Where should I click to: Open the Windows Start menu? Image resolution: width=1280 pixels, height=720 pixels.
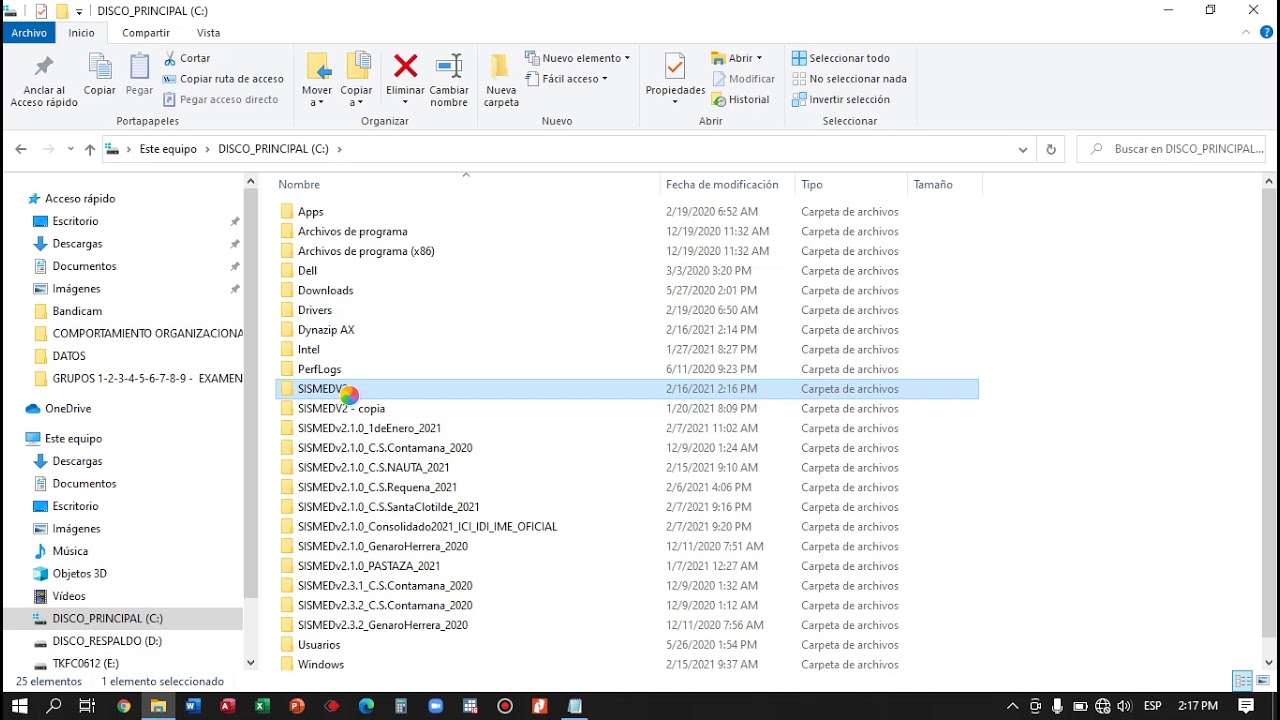(x=20, y=706)
